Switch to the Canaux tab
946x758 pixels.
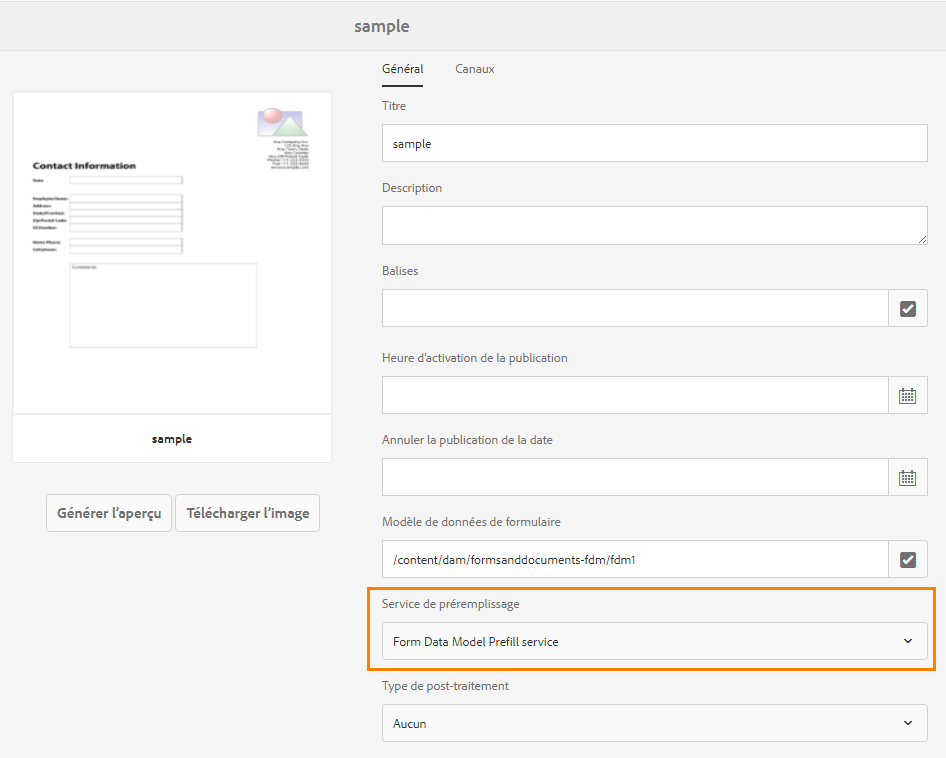point(475,69)
